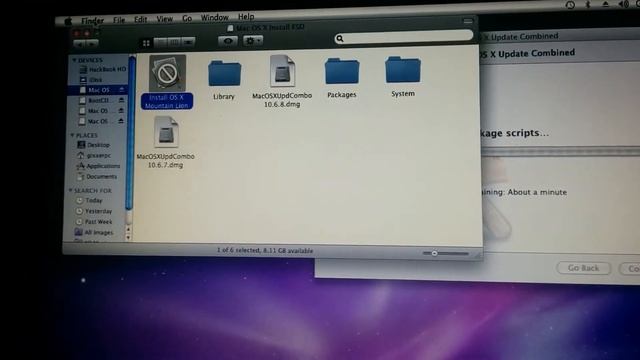Open the gixxerpc home folder in sidebar
640x360 pixels.
point(94,156)
